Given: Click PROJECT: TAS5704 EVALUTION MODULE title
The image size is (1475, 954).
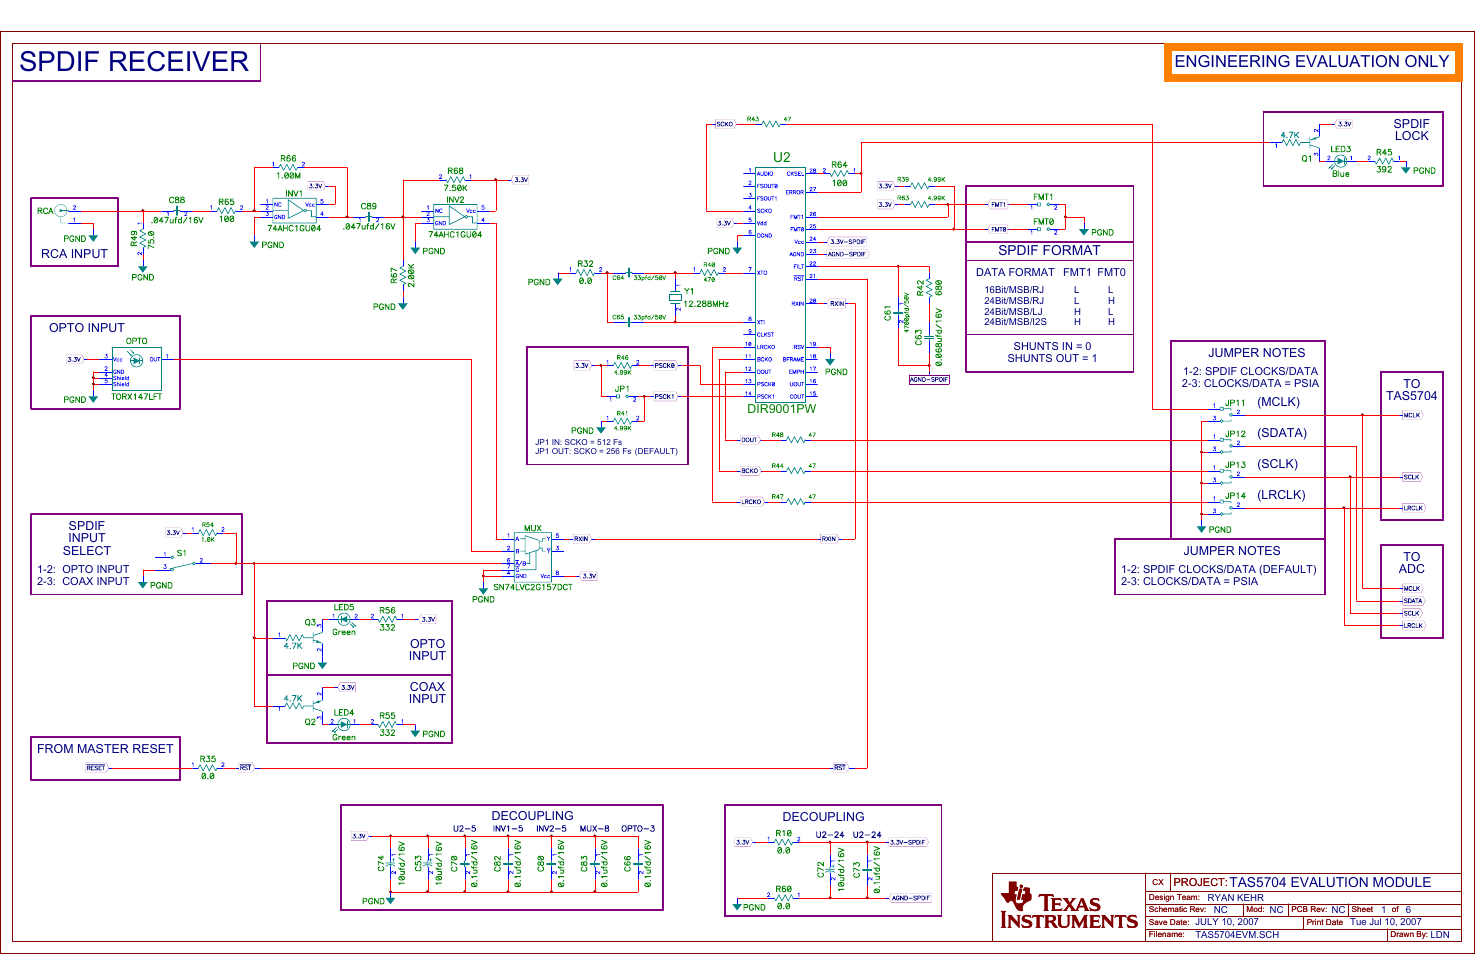Looking at the screenshot, I should [x=1302, y=882].
